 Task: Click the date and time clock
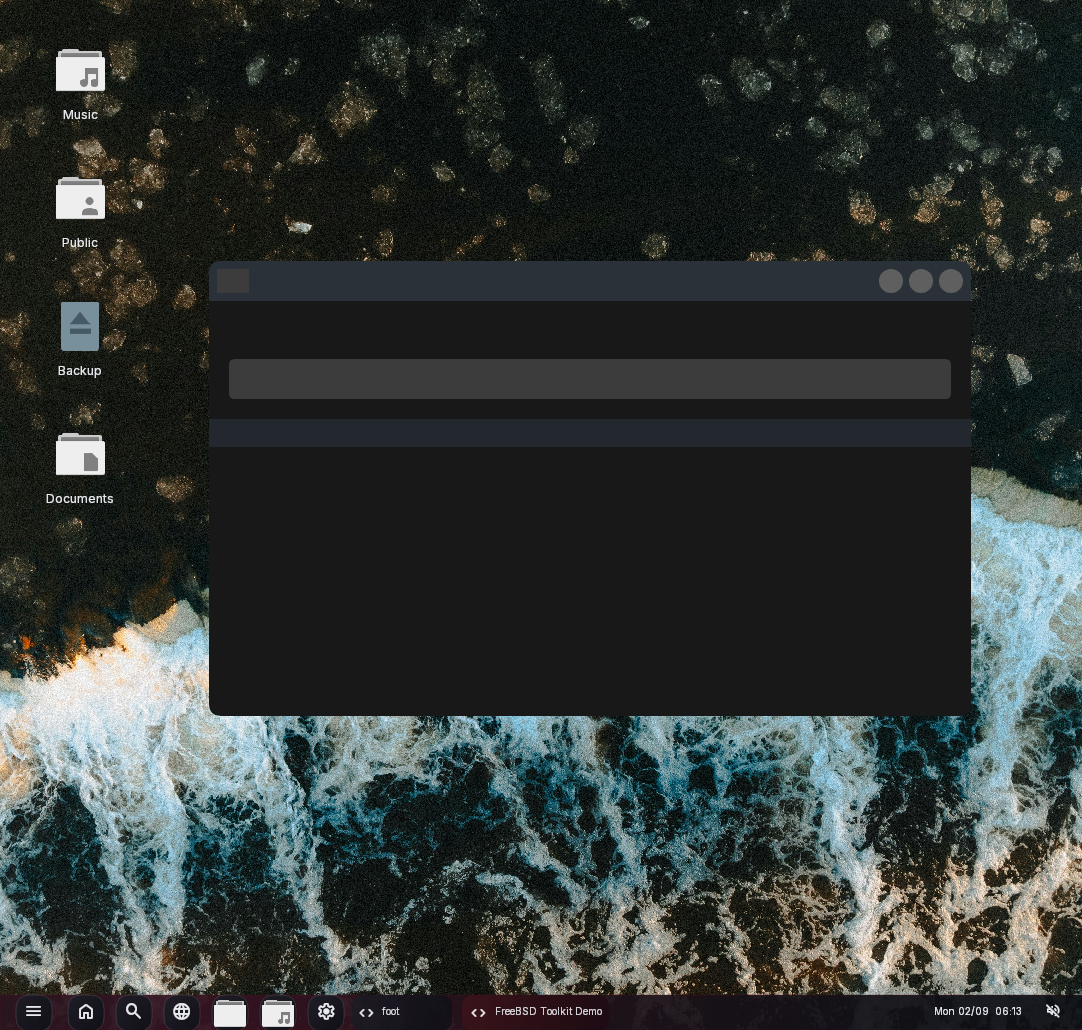977,1012
